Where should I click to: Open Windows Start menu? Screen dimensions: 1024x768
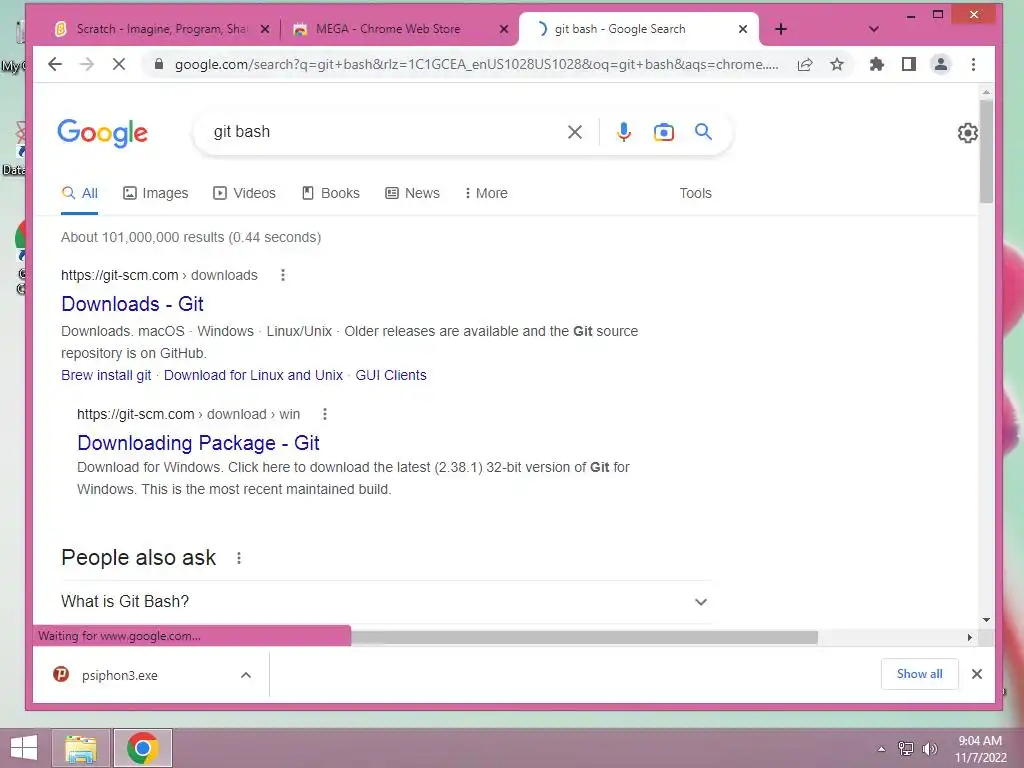[24, 748]
